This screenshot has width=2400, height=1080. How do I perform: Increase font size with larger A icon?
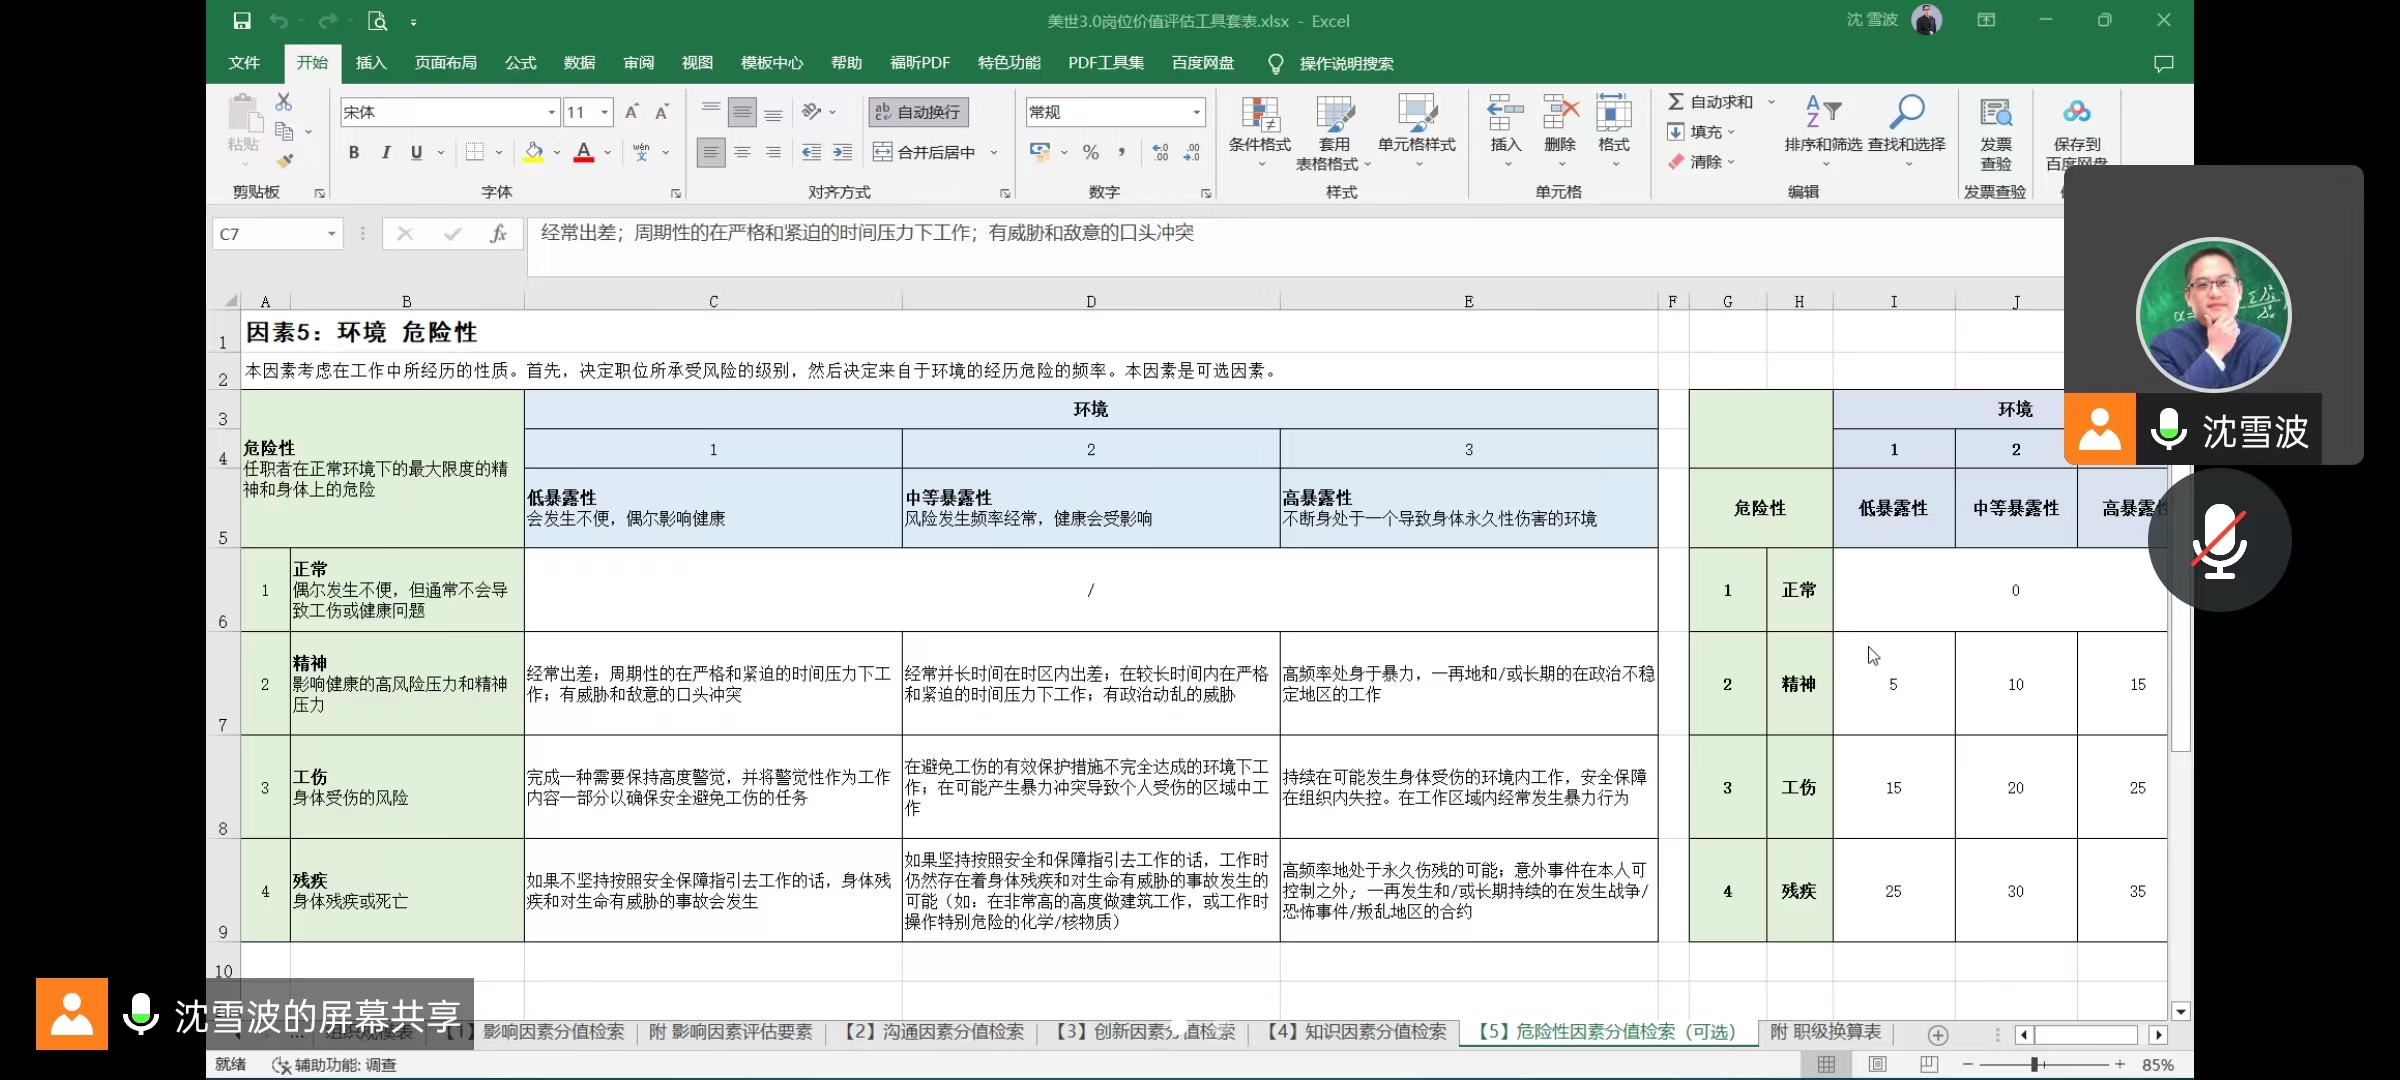631,112
